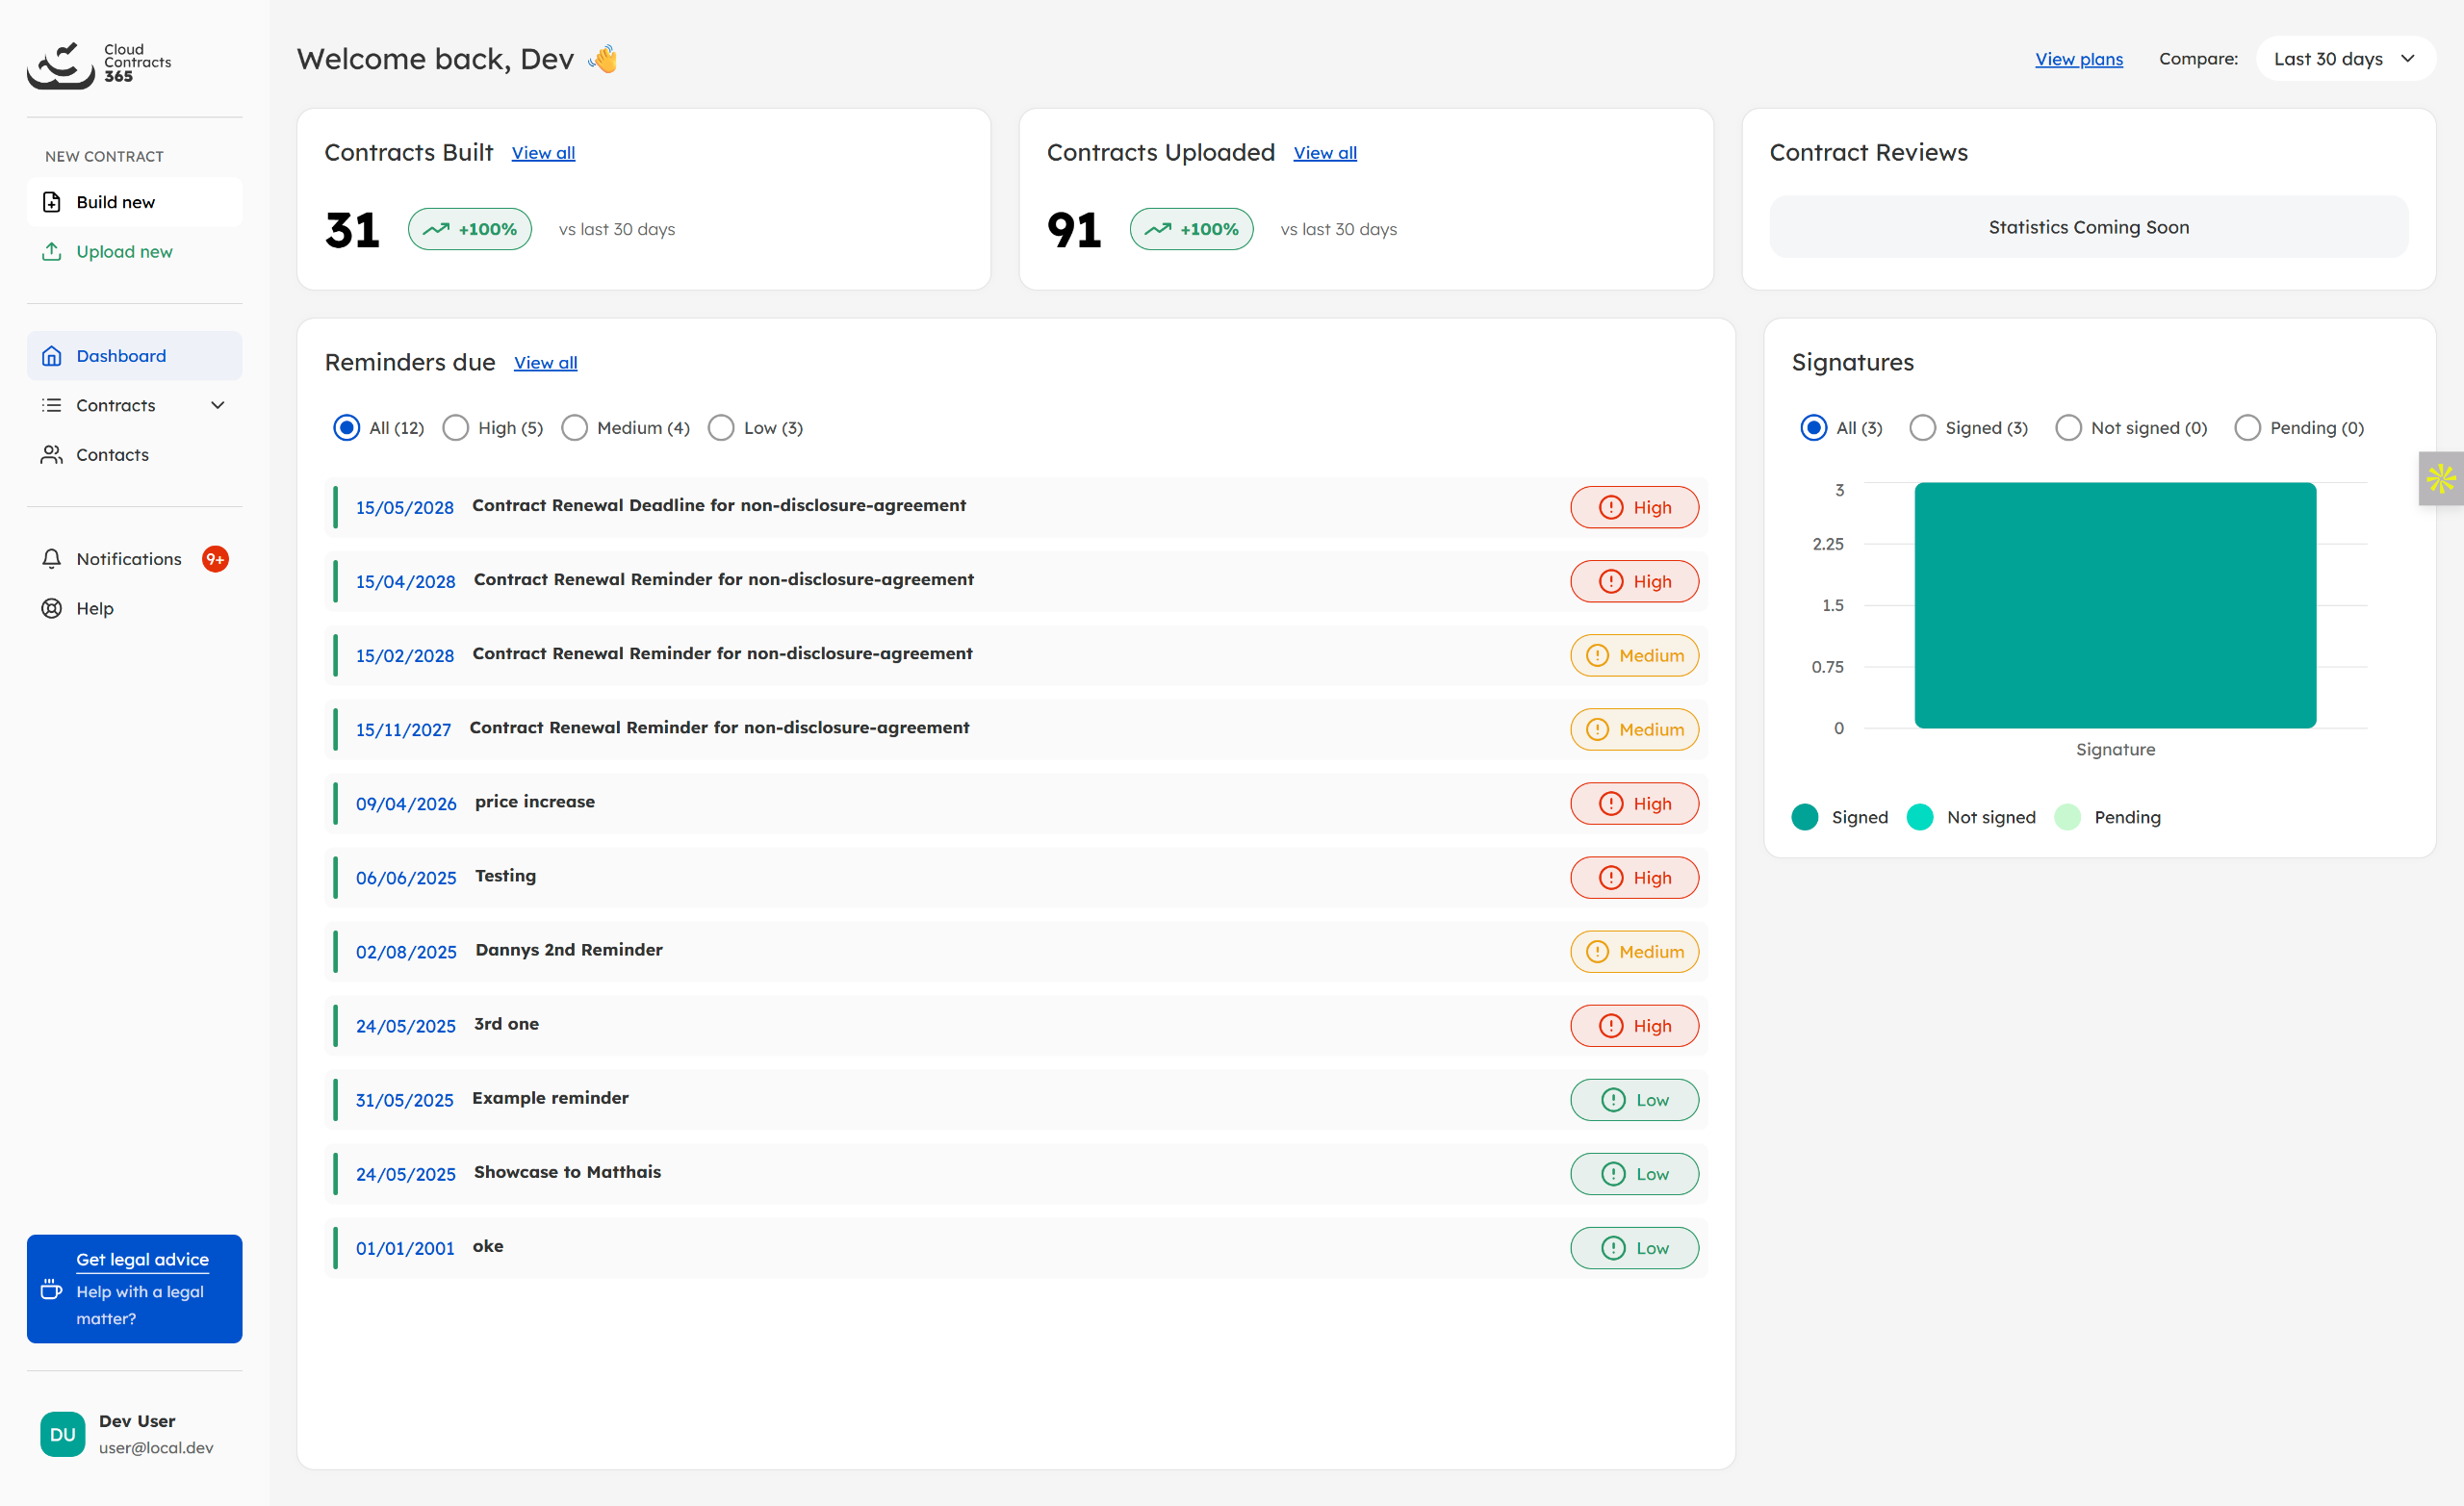Select the High (5) reminders filter
This screenshot has height=1506, width=2464.
point(456,428)
